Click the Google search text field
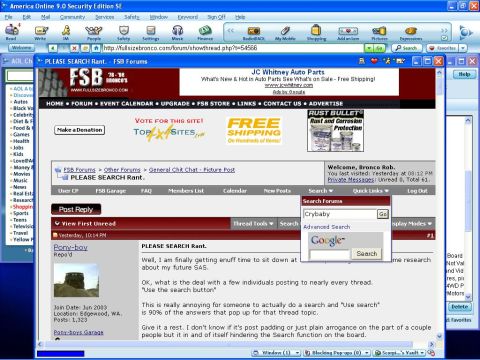480x360 pixels. (x=329, y=255)
